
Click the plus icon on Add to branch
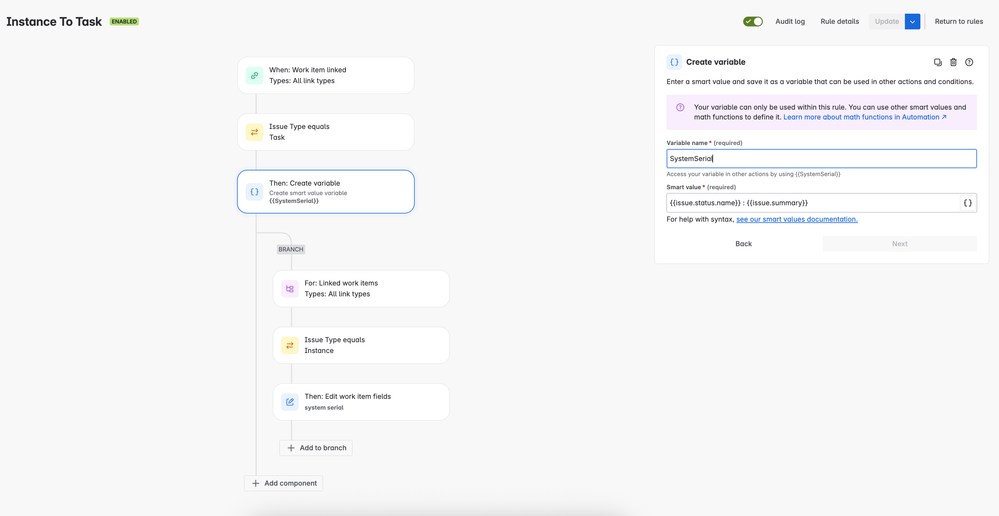(291, 448)
